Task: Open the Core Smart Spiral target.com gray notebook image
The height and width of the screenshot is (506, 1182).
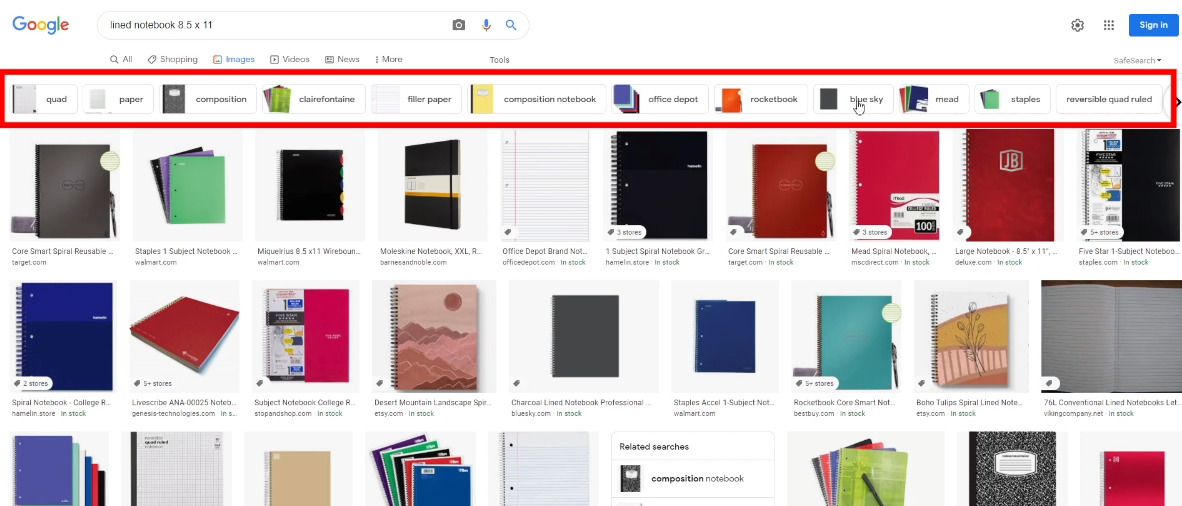Action: (64, 186)
